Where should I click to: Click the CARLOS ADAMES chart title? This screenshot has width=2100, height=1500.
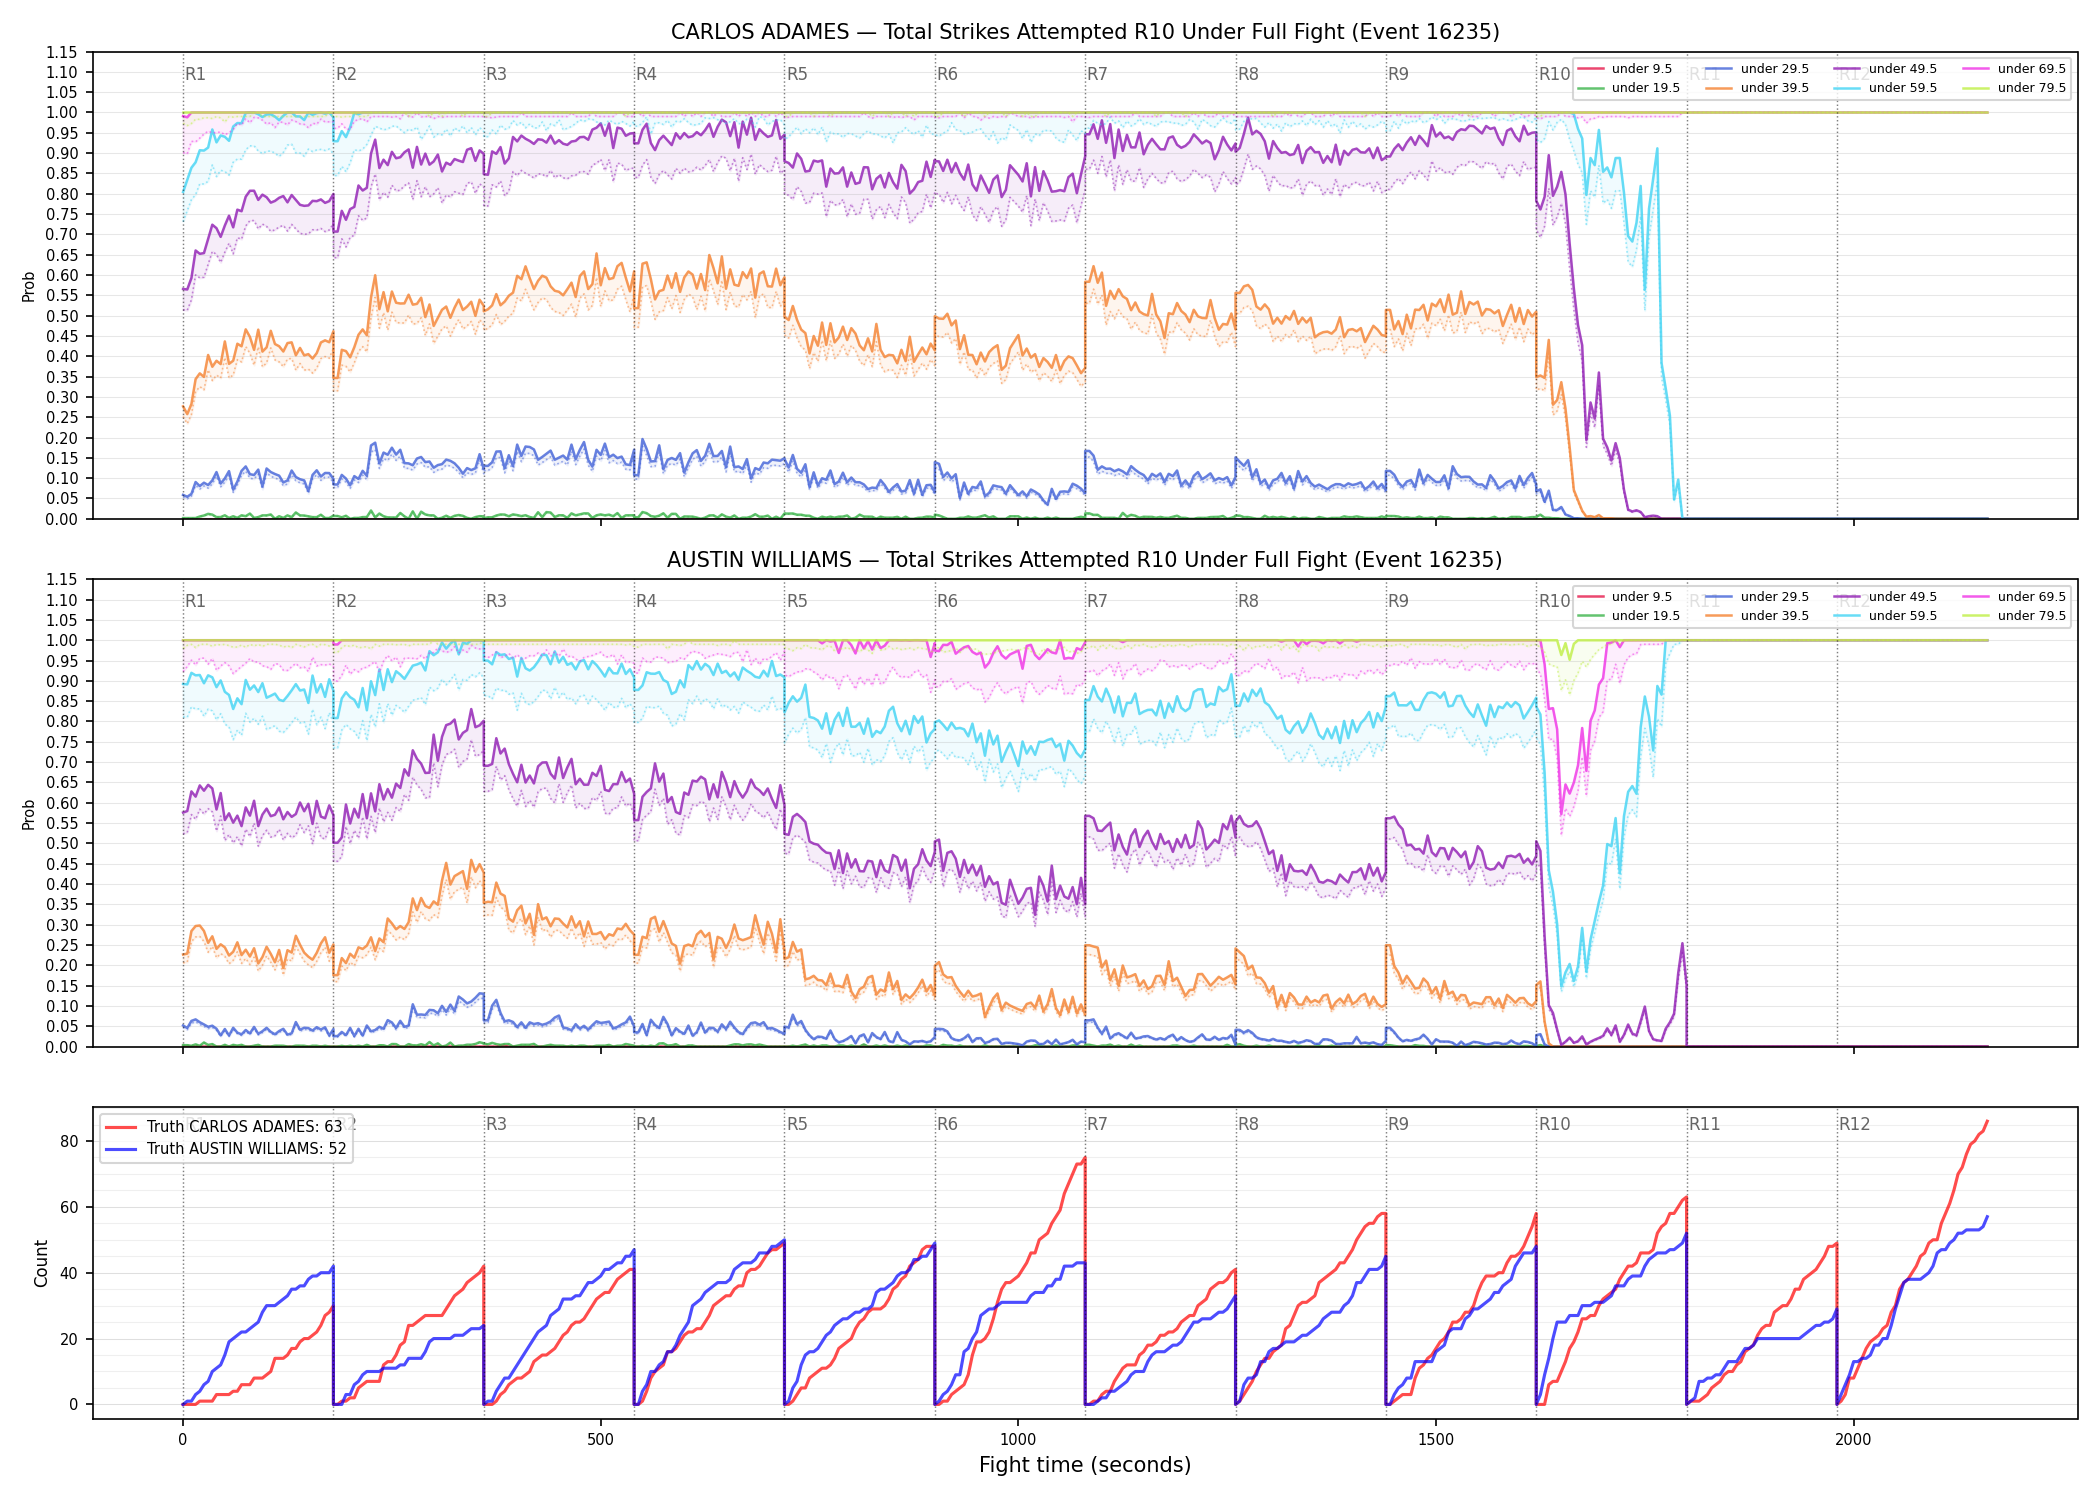(1085, 32)
